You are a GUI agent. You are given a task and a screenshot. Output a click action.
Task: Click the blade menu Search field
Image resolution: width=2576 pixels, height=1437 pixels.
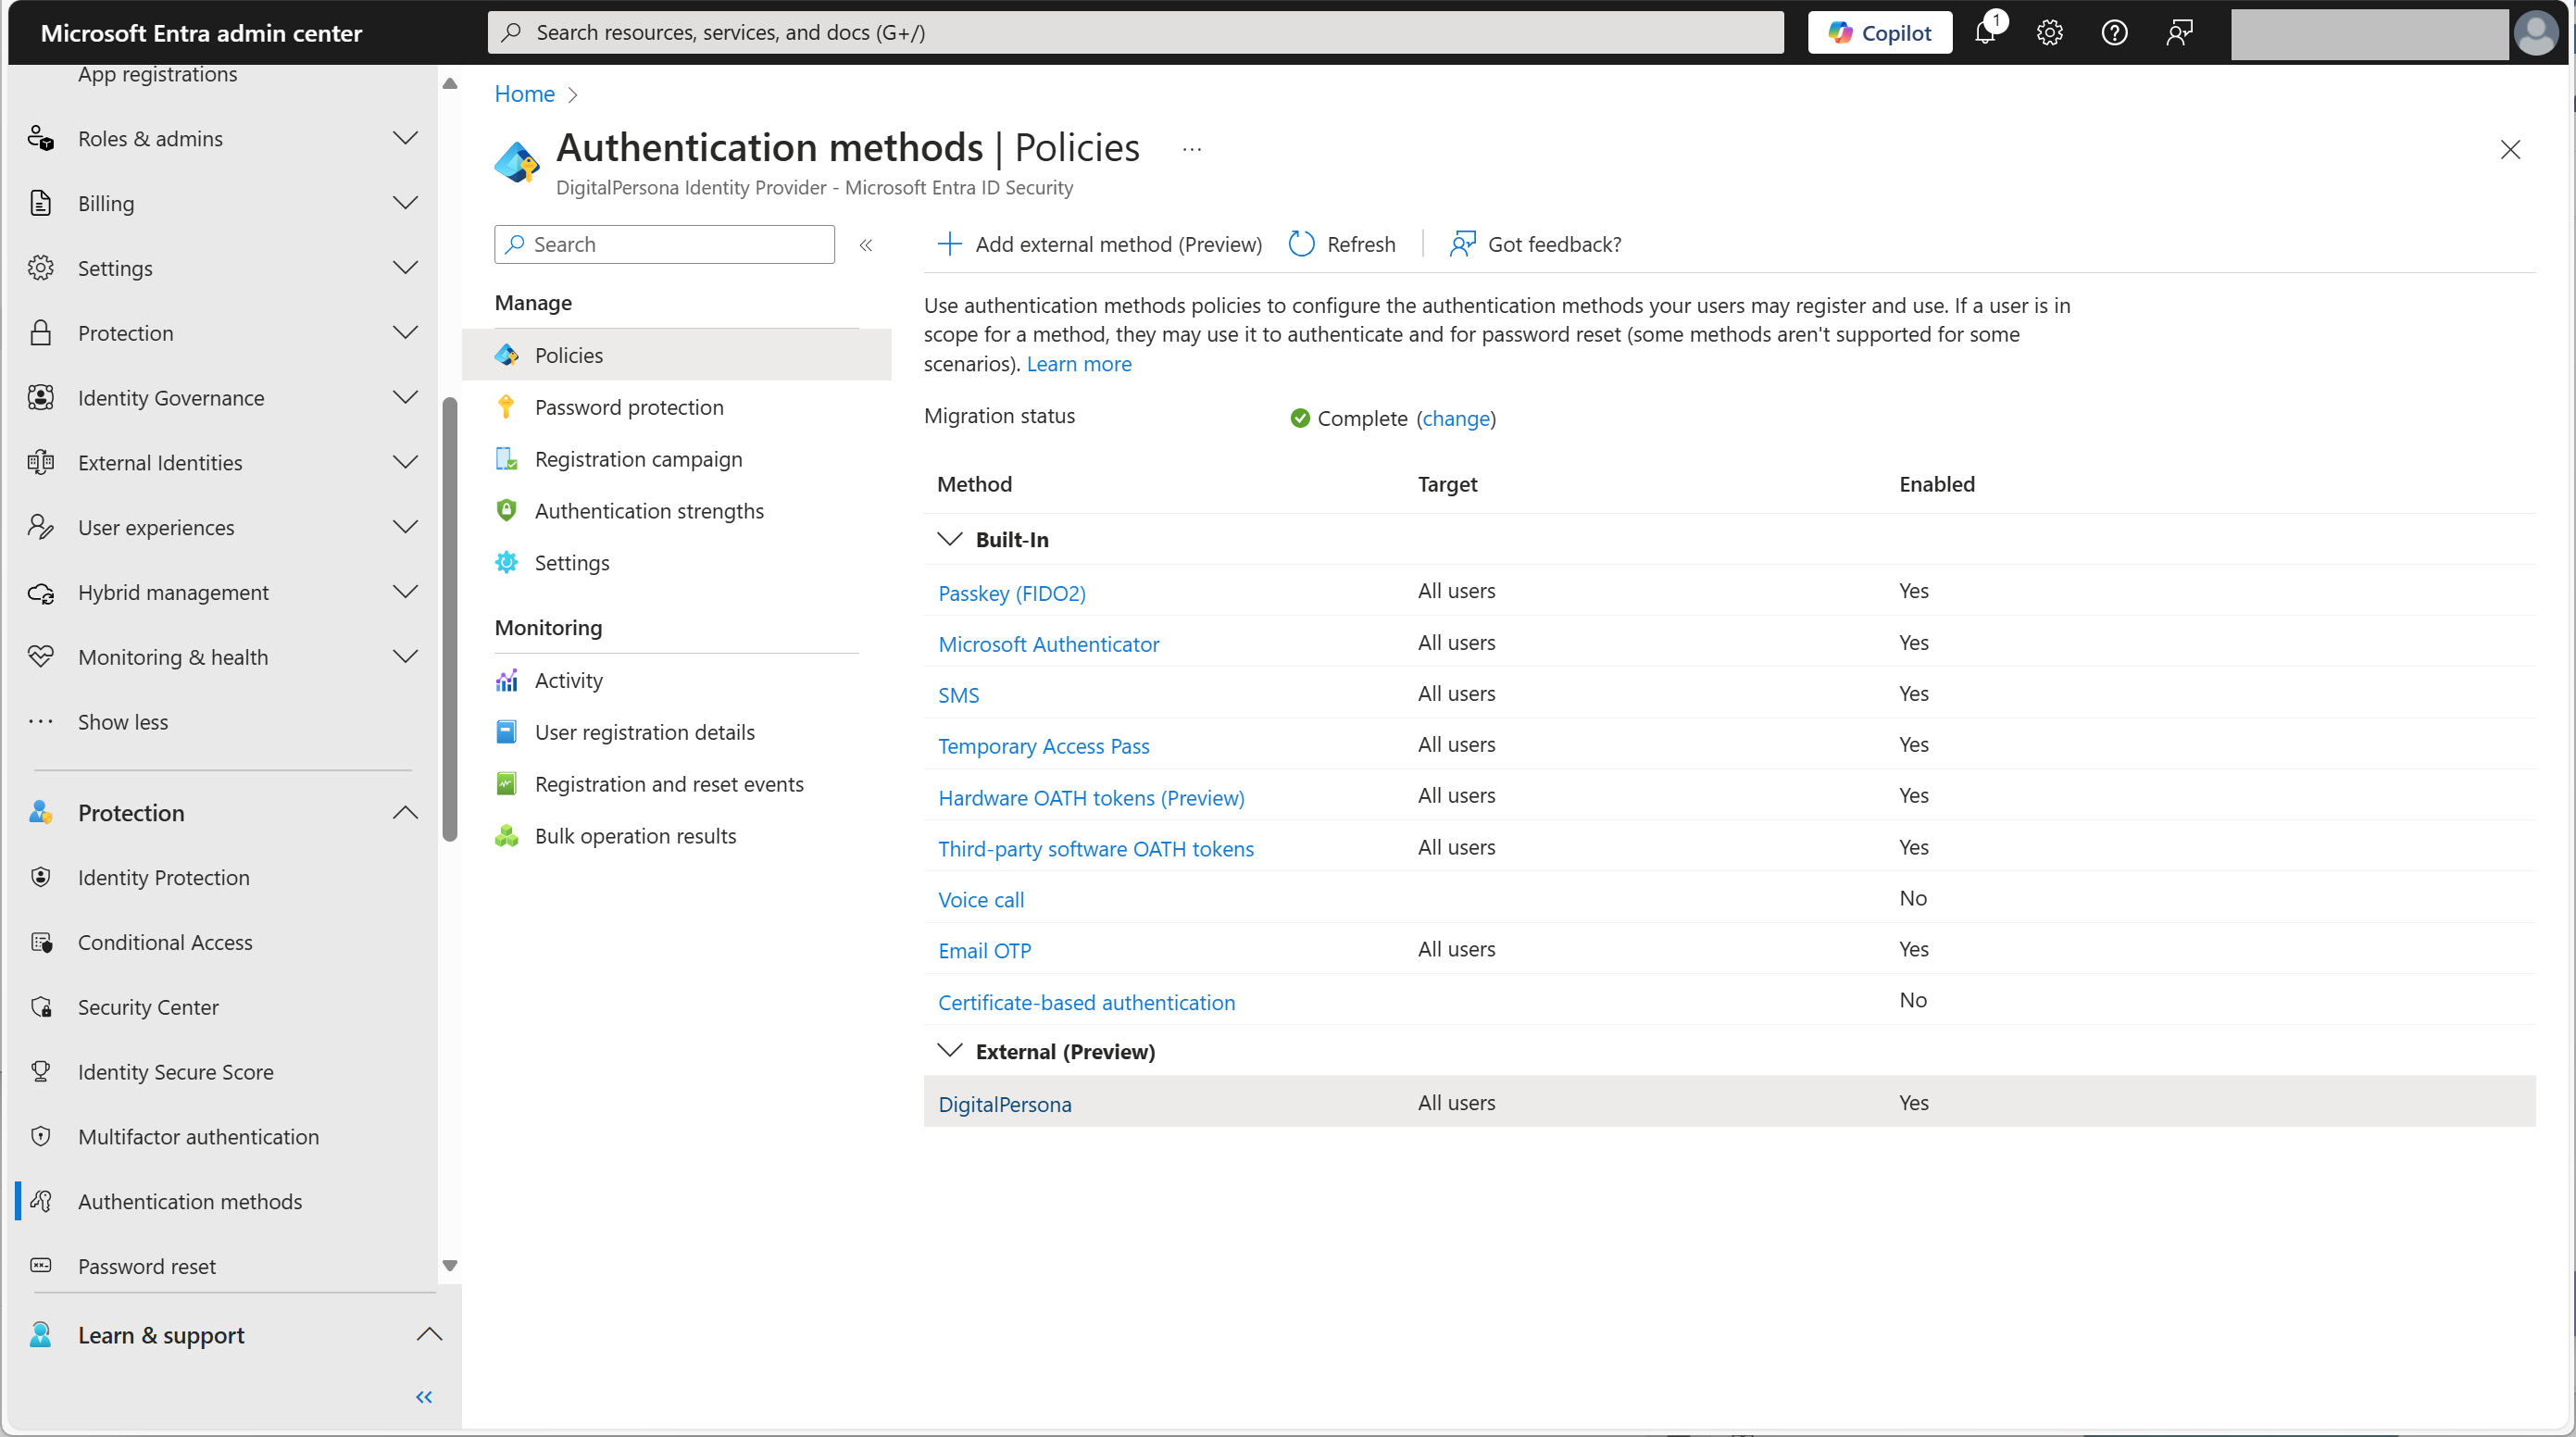[664, 244]
